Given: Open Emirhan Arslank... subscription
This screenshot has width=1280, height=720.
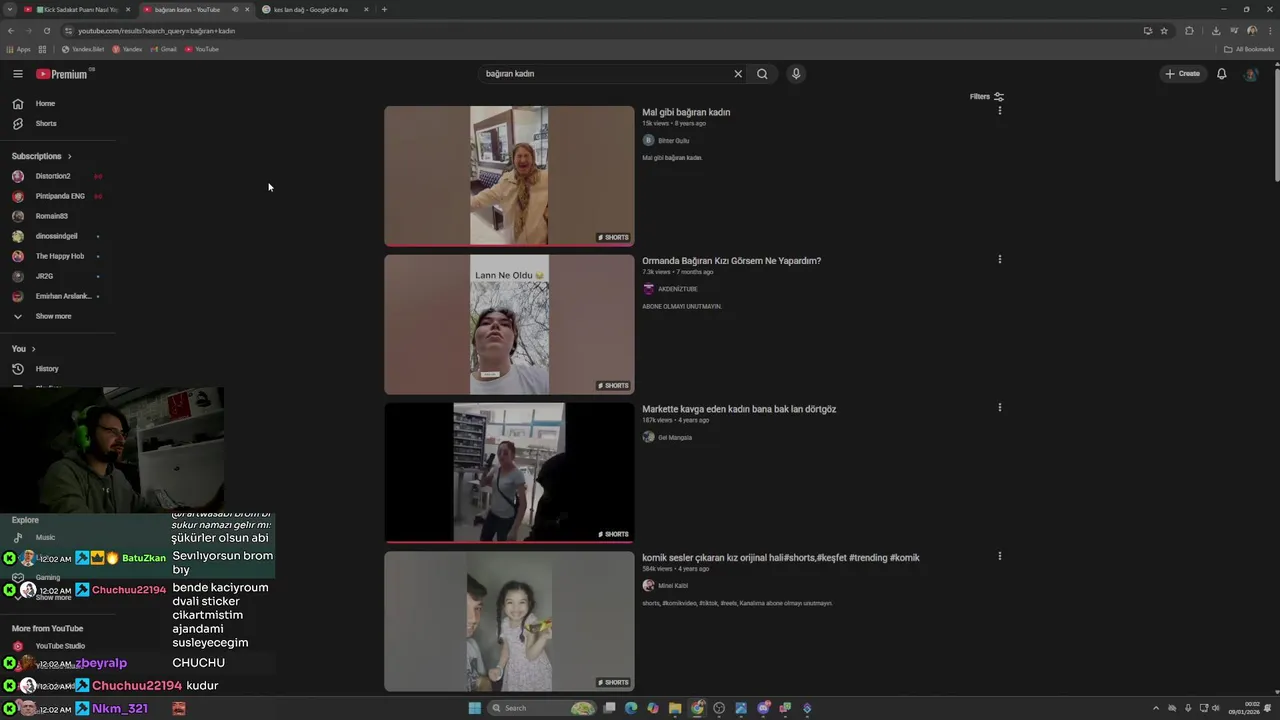Looking at the screenshot, I should coord(58,296).
